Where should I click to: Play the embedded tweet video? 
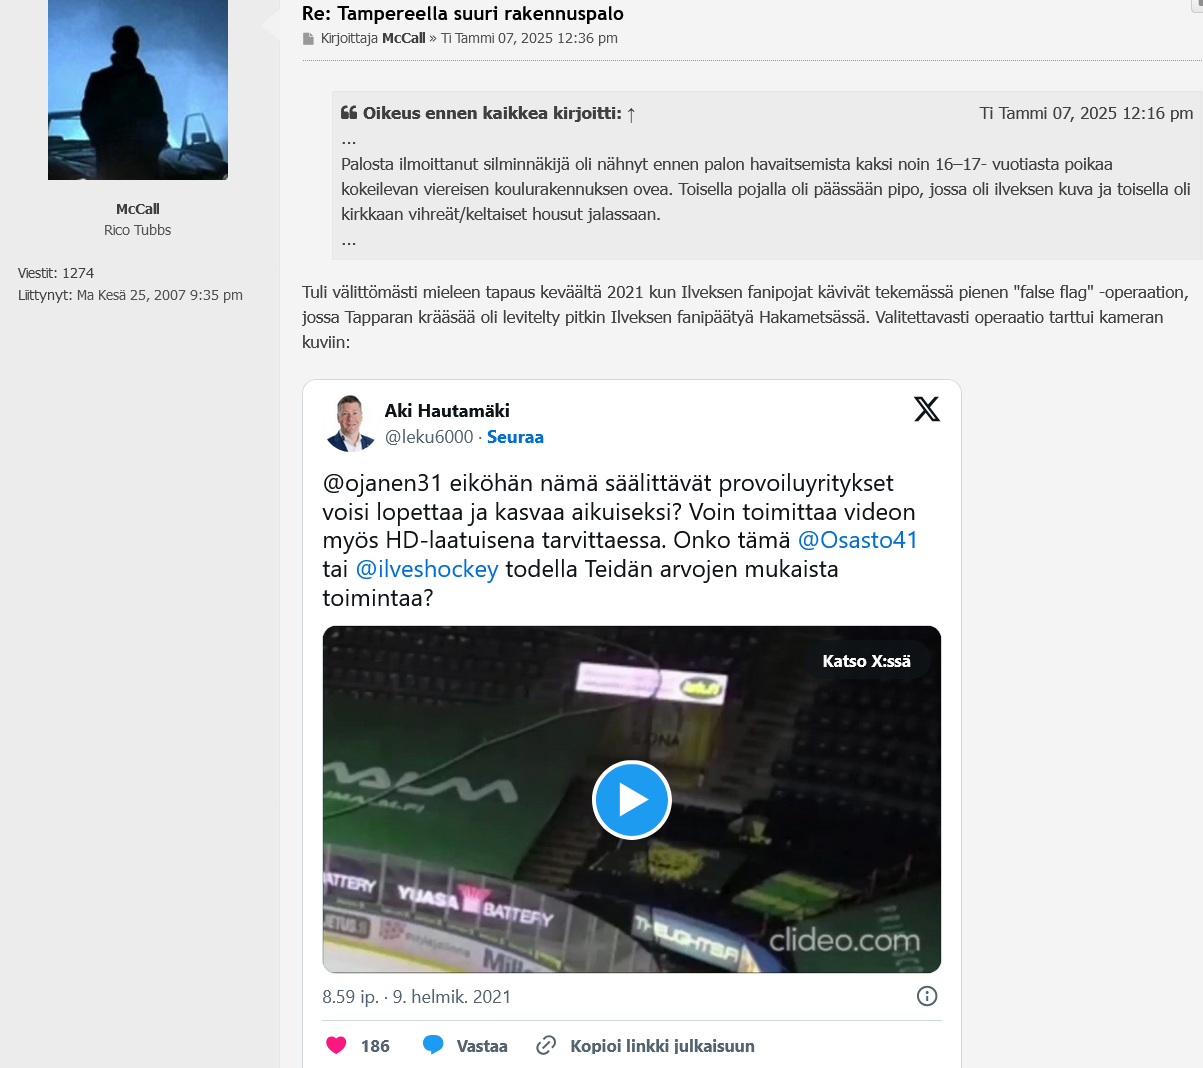632,800
